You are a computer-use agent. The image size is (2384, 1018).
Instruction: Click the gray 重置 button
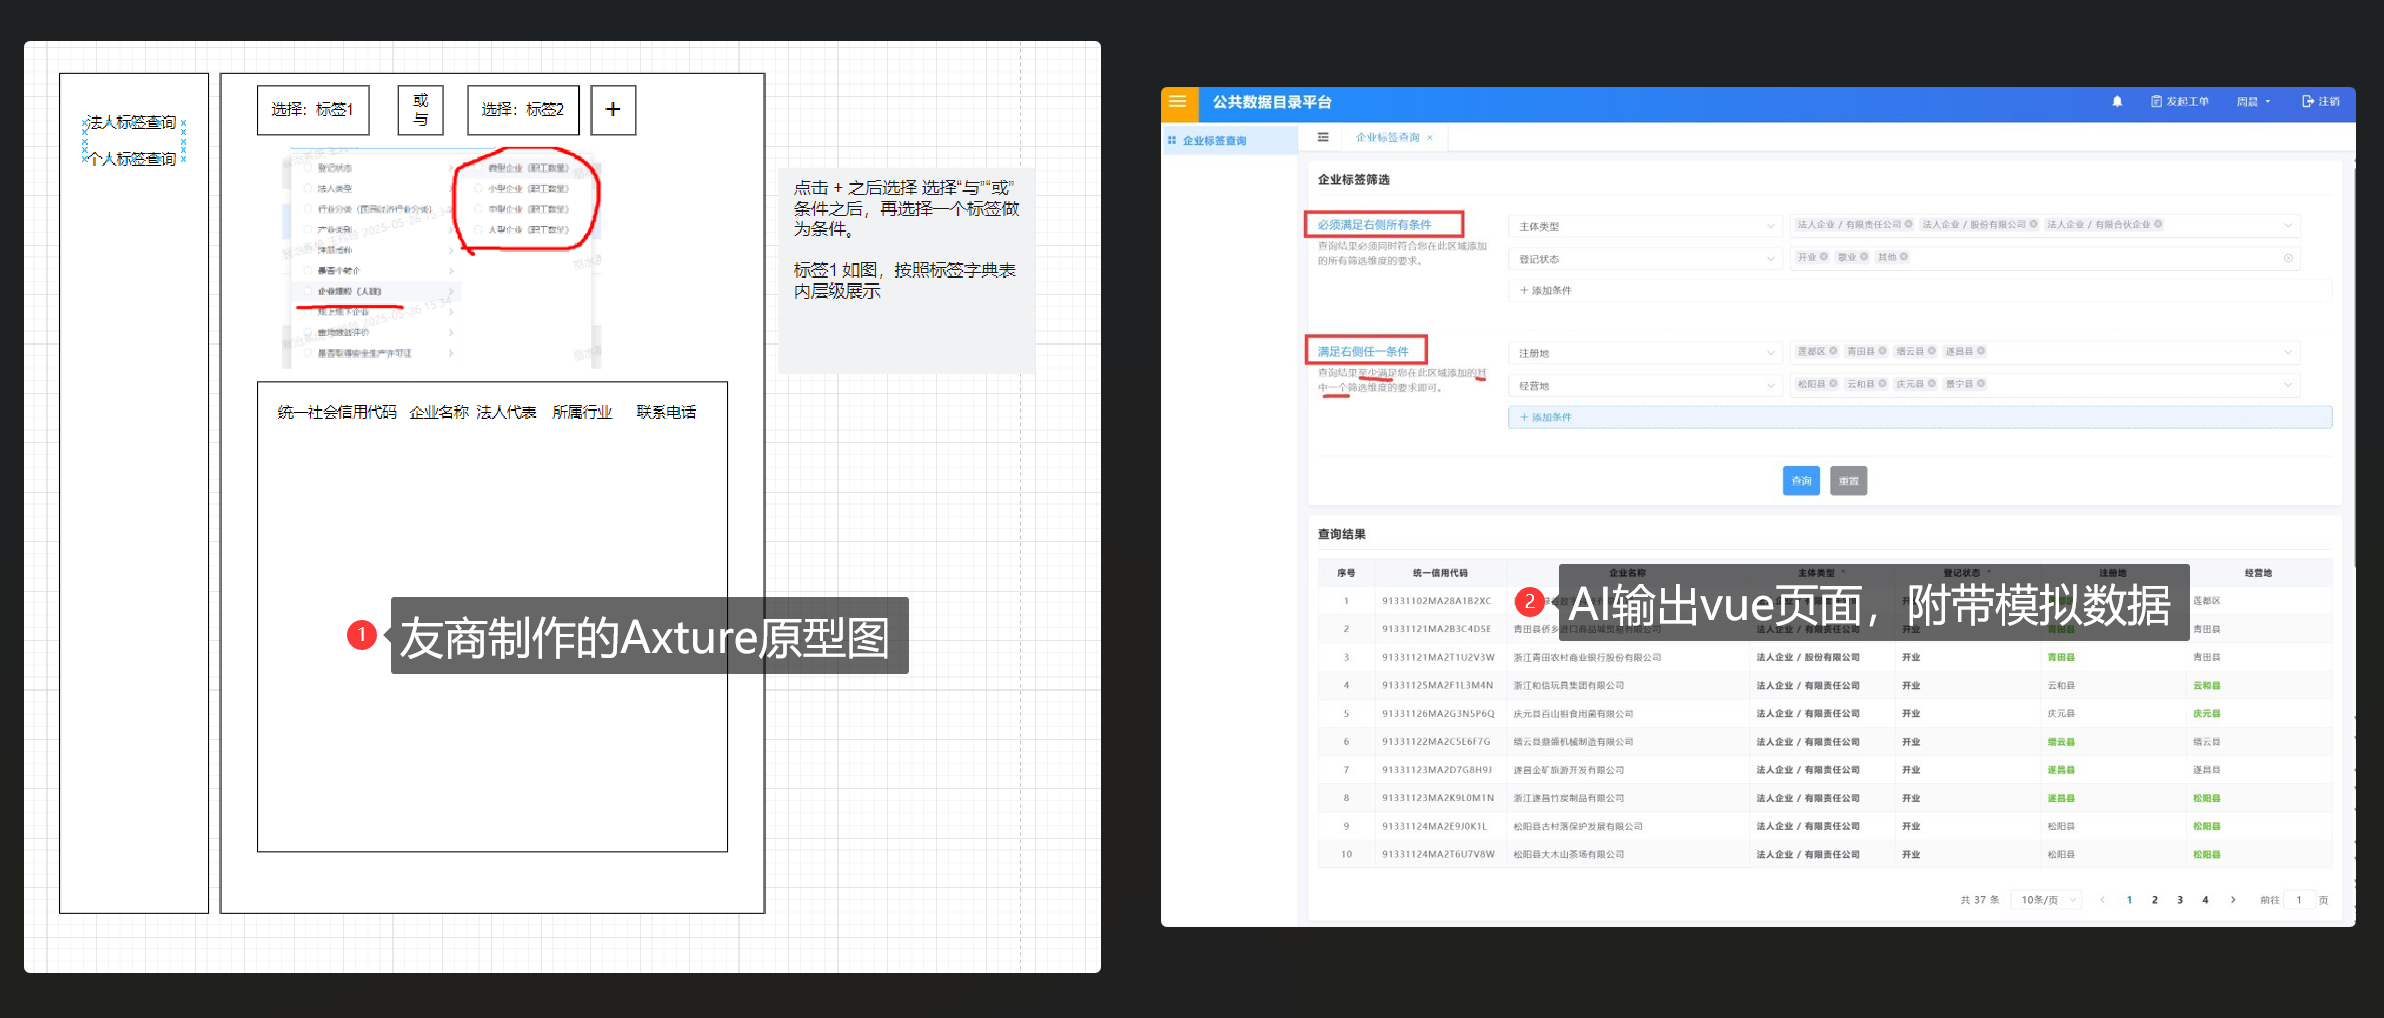tap(1848, 481)
